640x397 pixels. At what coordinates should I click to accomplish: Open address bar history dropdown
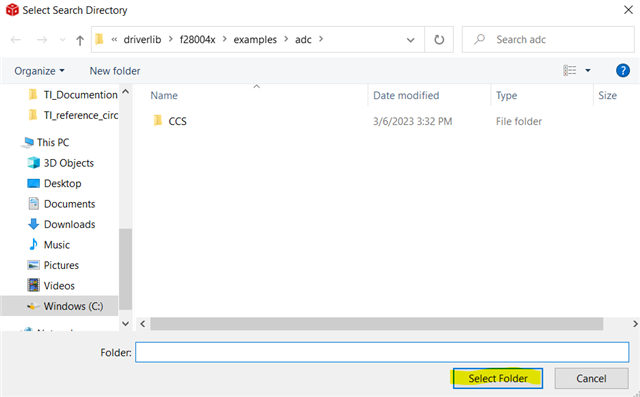411,40
